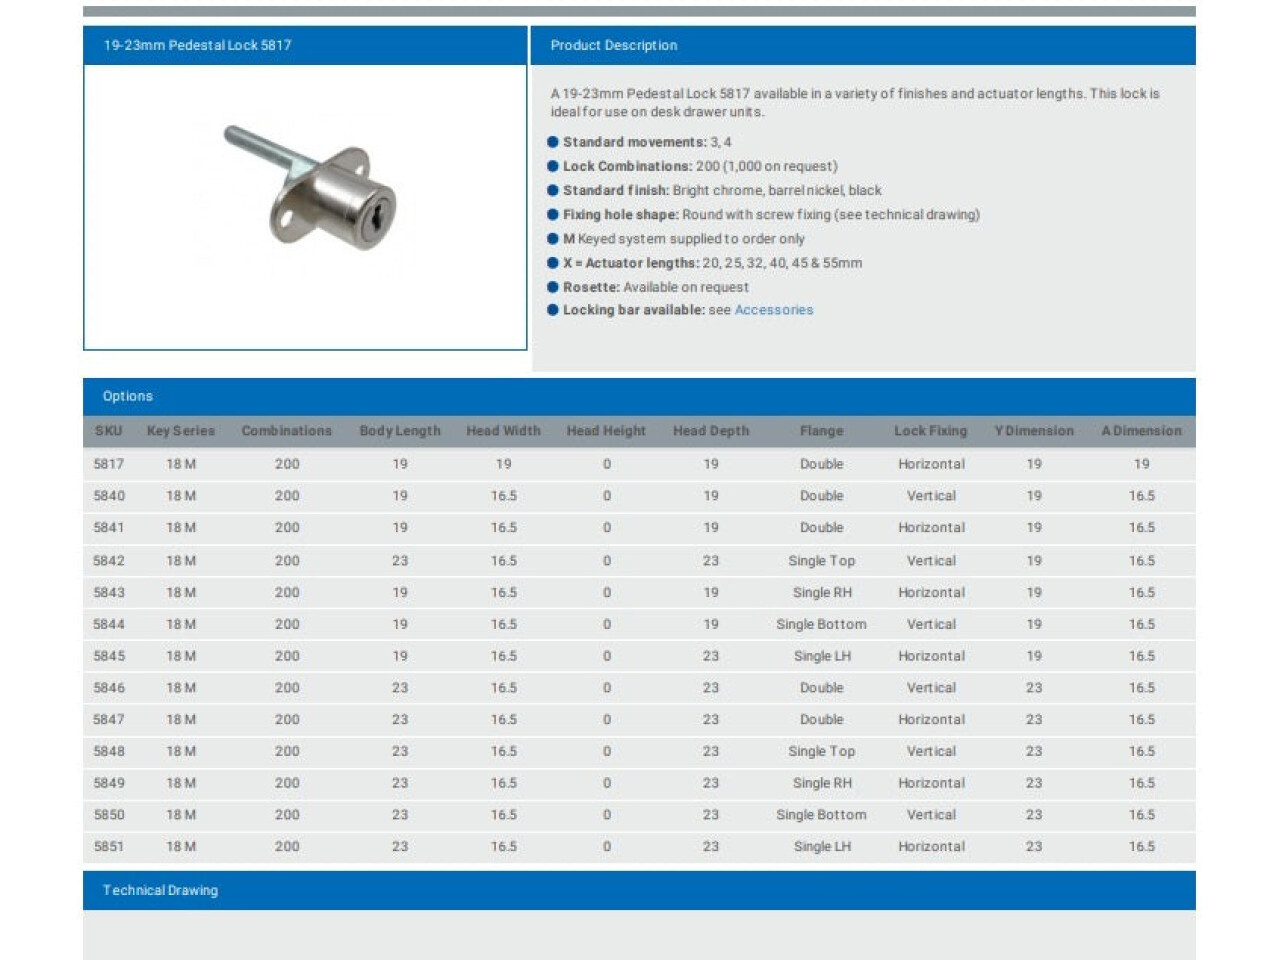Viewport: 1280px width, 960px height.
Task: Click Single Bottom flange in row 5844
Action: click(822, 624)
